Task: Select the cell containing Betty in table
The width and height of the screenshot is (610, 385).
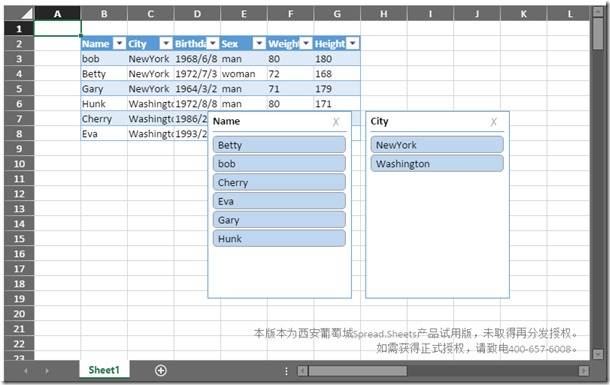Action: [x=104, y=74]
